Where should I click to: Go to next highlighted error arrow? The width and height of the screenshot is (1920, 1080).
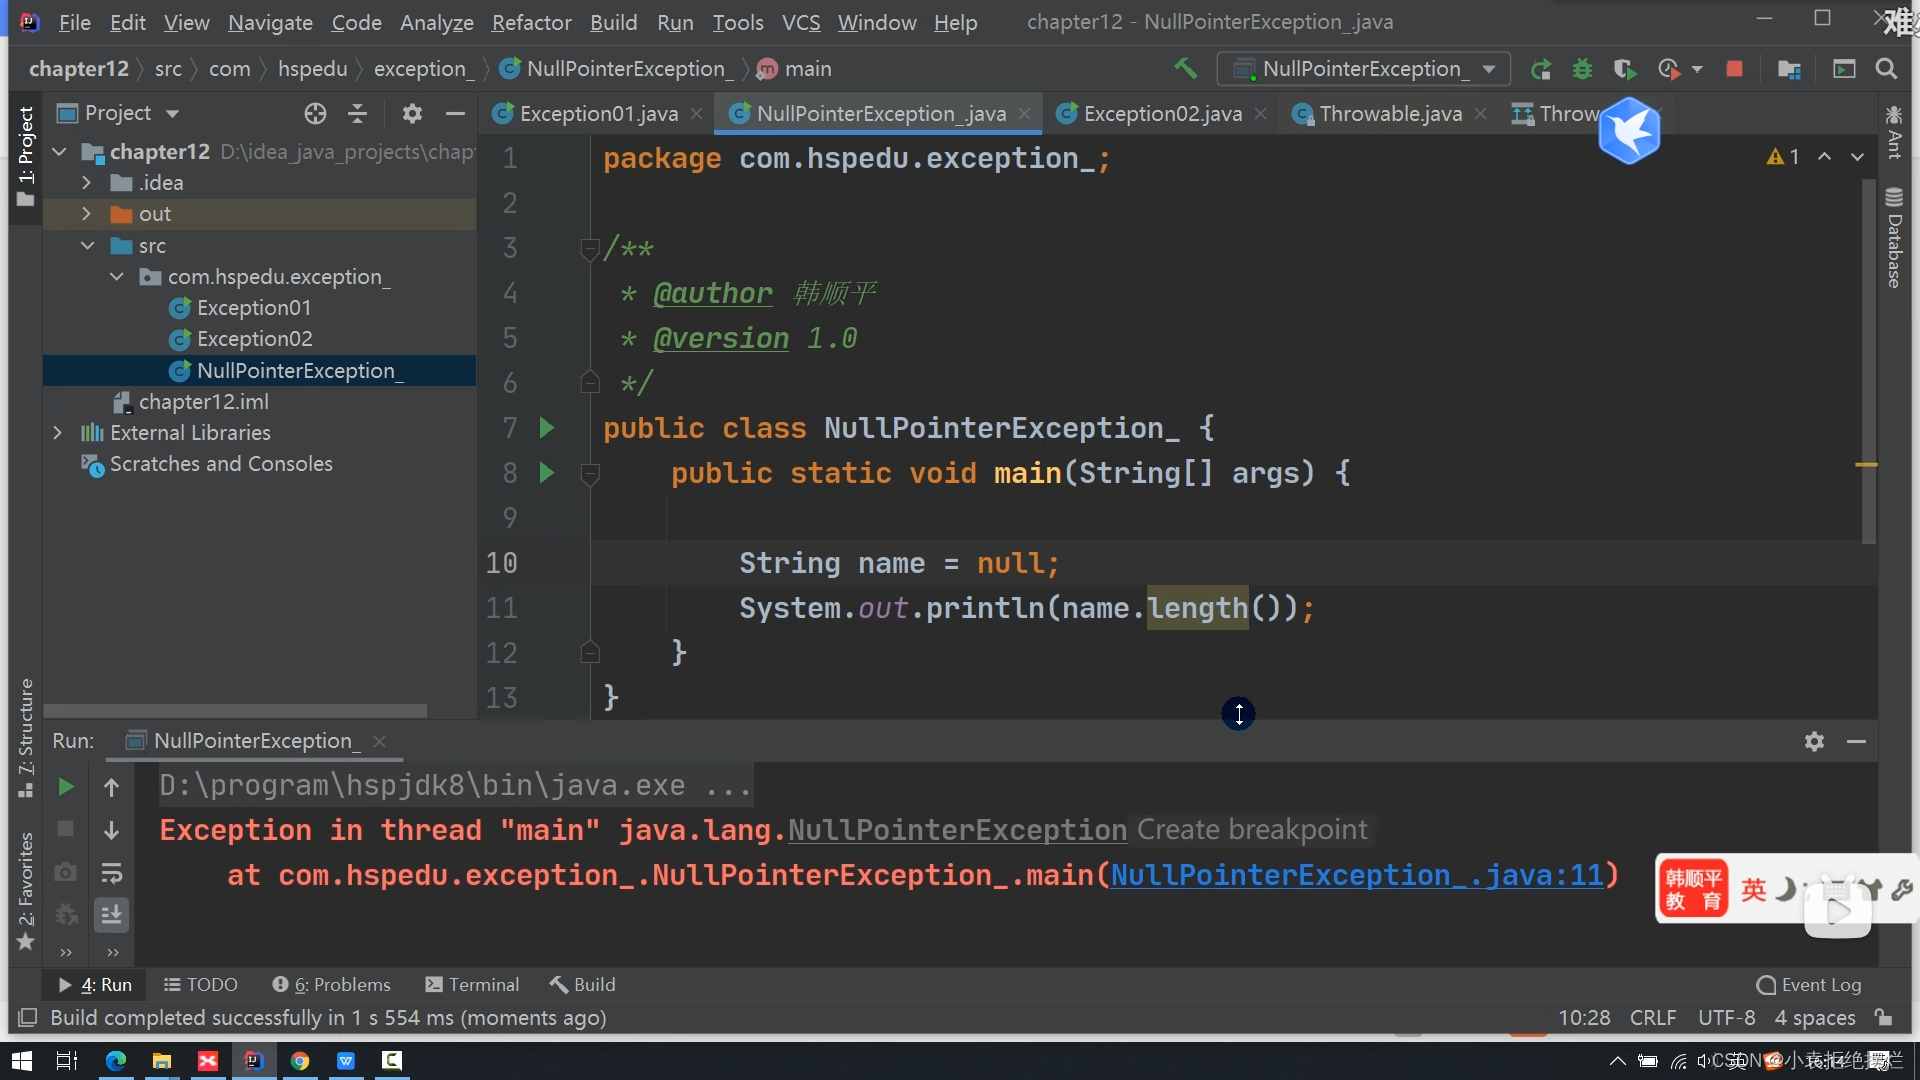[x=1857, y=157]
